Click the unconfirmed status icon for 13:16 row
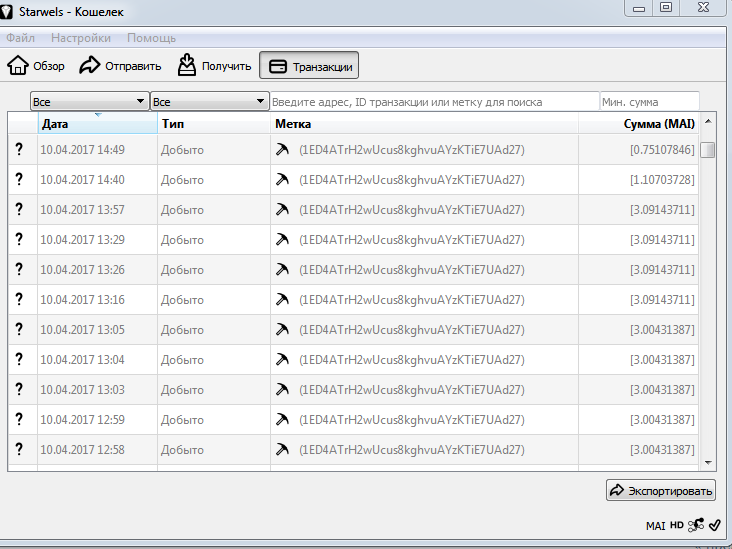Image resolution: width=732 pixels, height=549 pixels. click(x=19, y=299)
